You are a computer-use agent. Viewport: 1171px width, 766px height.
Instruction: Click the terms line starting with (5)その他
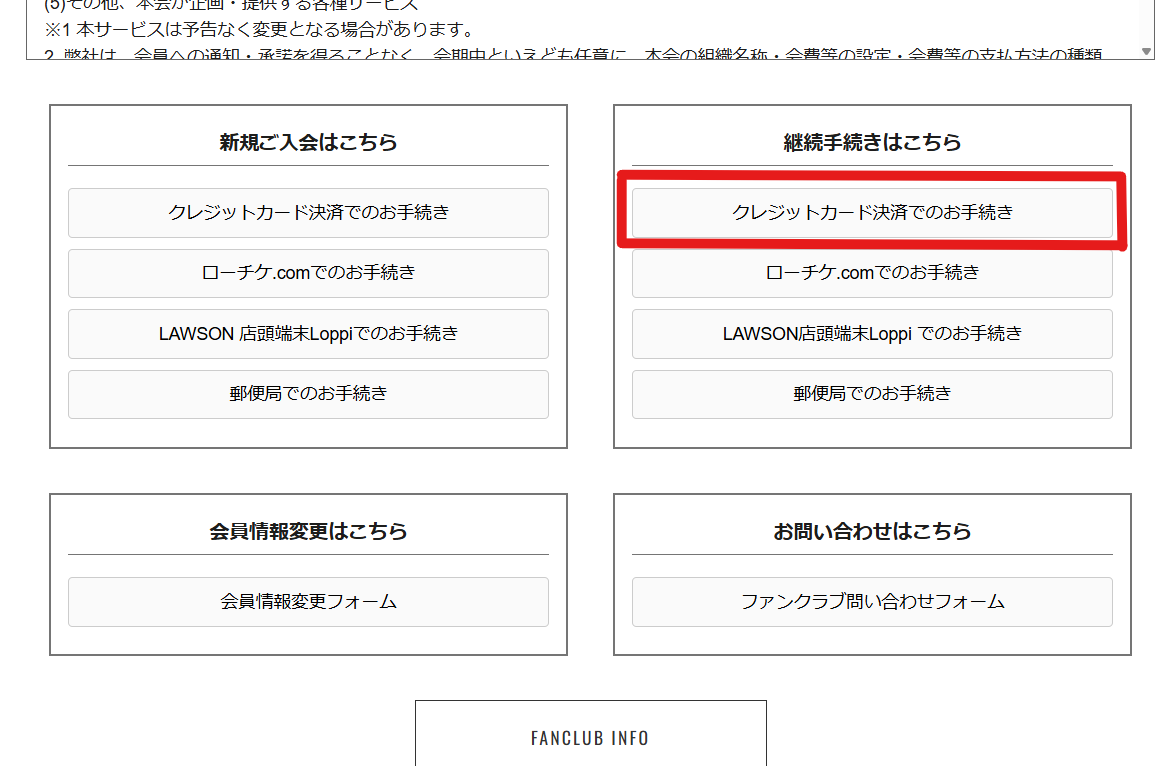click(230, 5)
